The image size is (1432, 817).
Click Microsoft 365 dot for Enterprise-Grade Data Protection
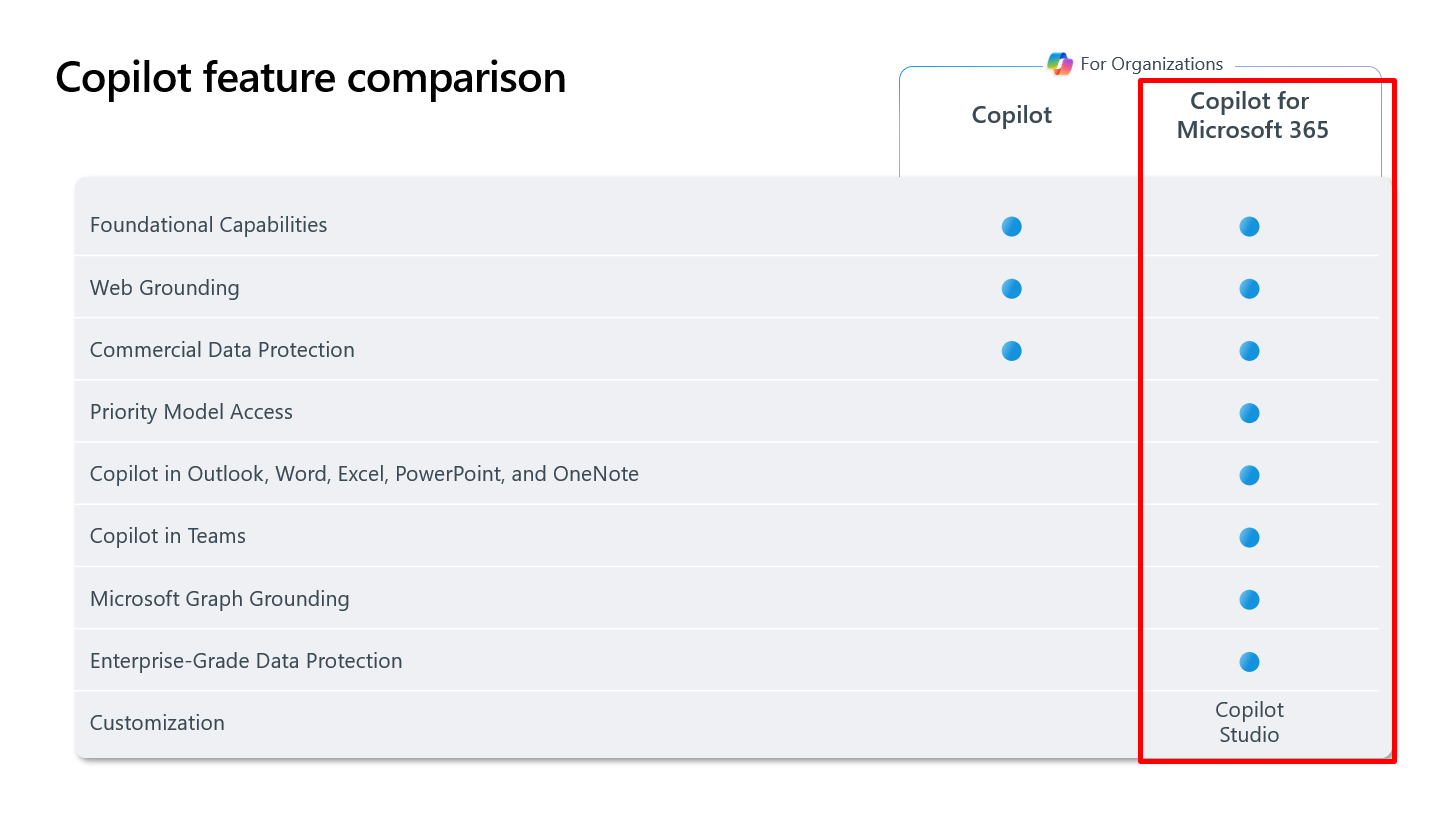pyautogui.click(x=1249, y=661)
